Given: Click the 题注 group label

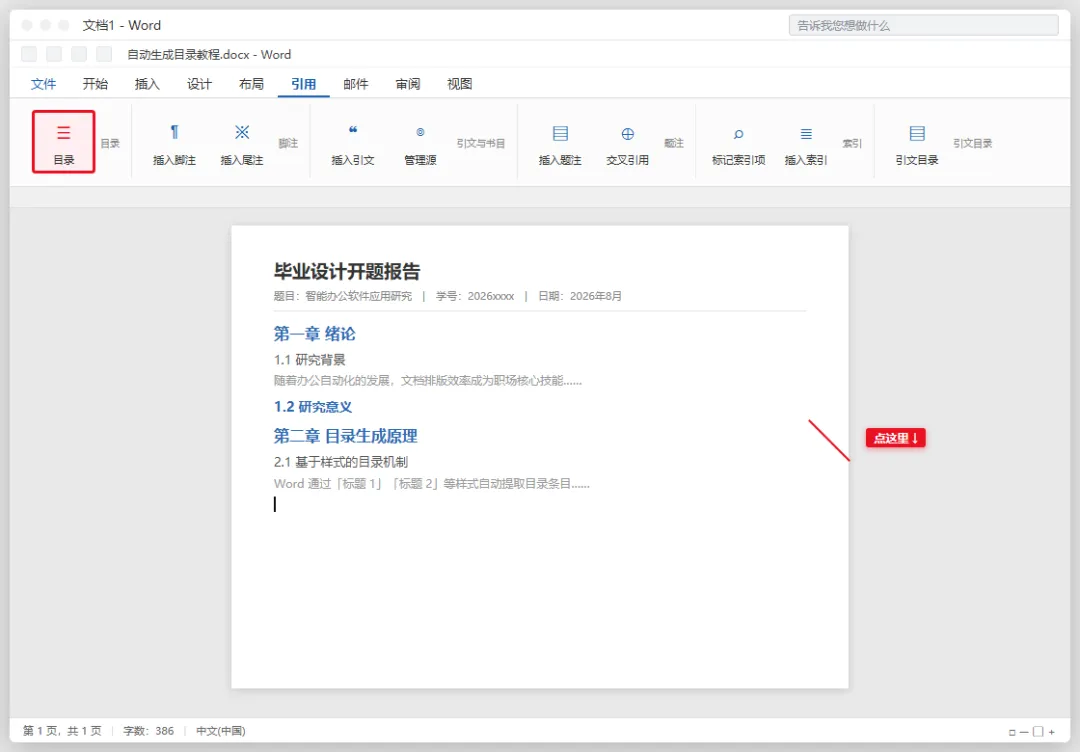Looking at the screenshot, I should tap(674, 143).
